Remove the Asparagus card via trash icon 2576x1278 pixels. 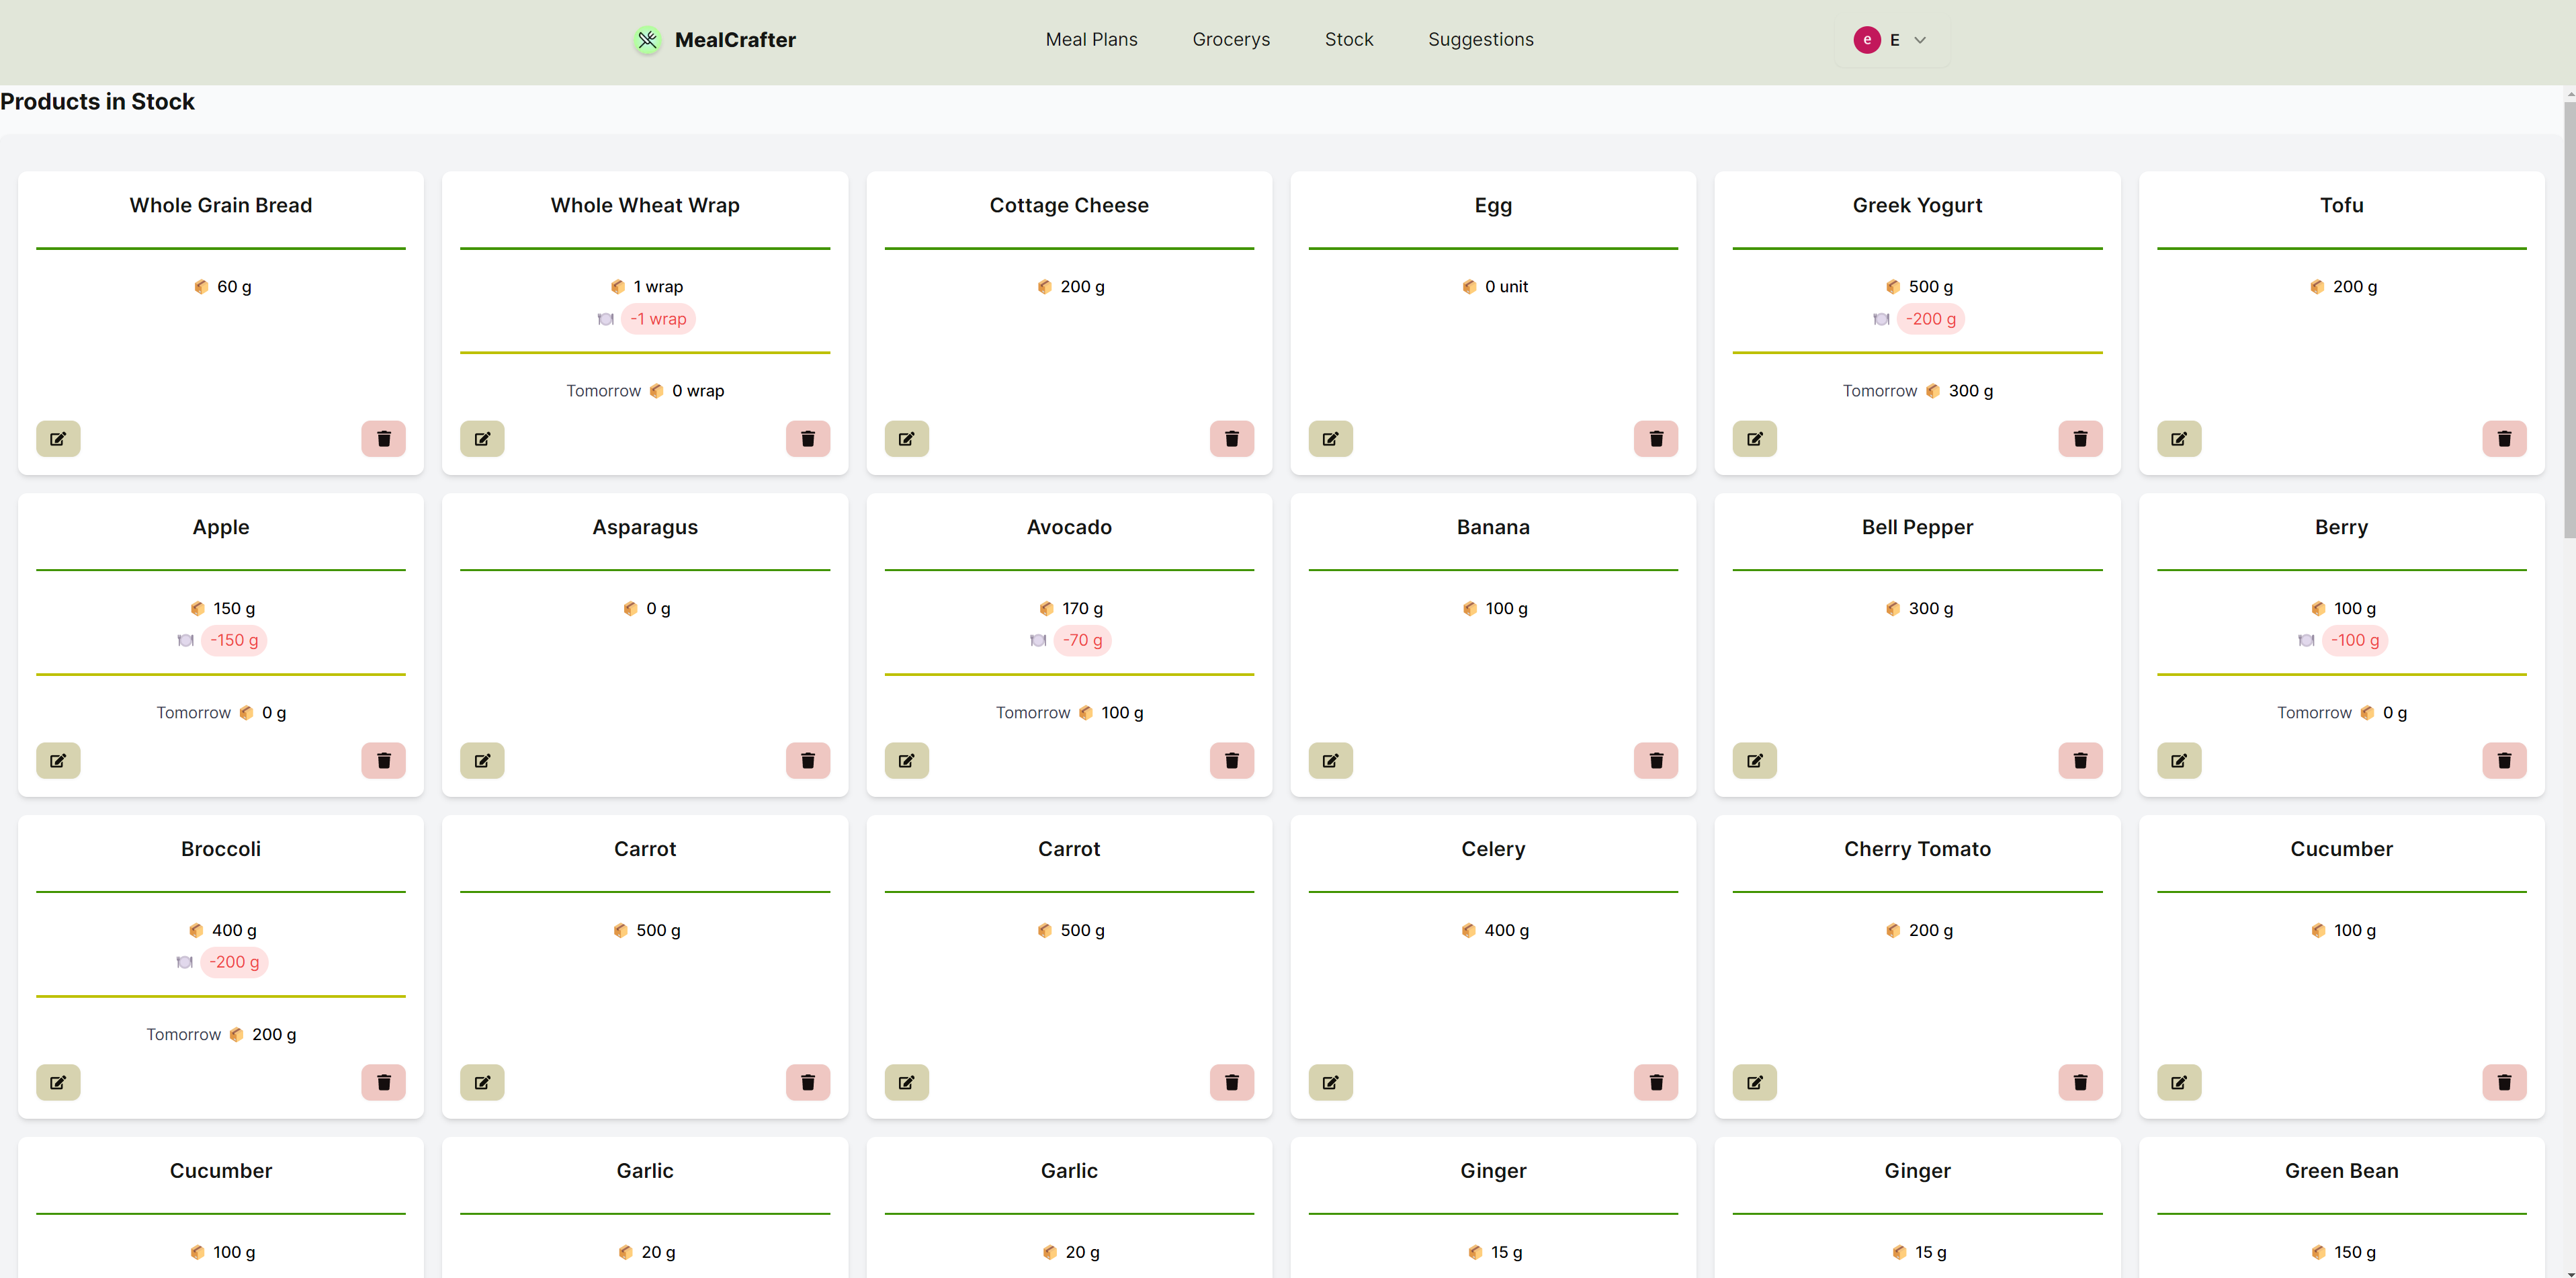click(808, 761)
